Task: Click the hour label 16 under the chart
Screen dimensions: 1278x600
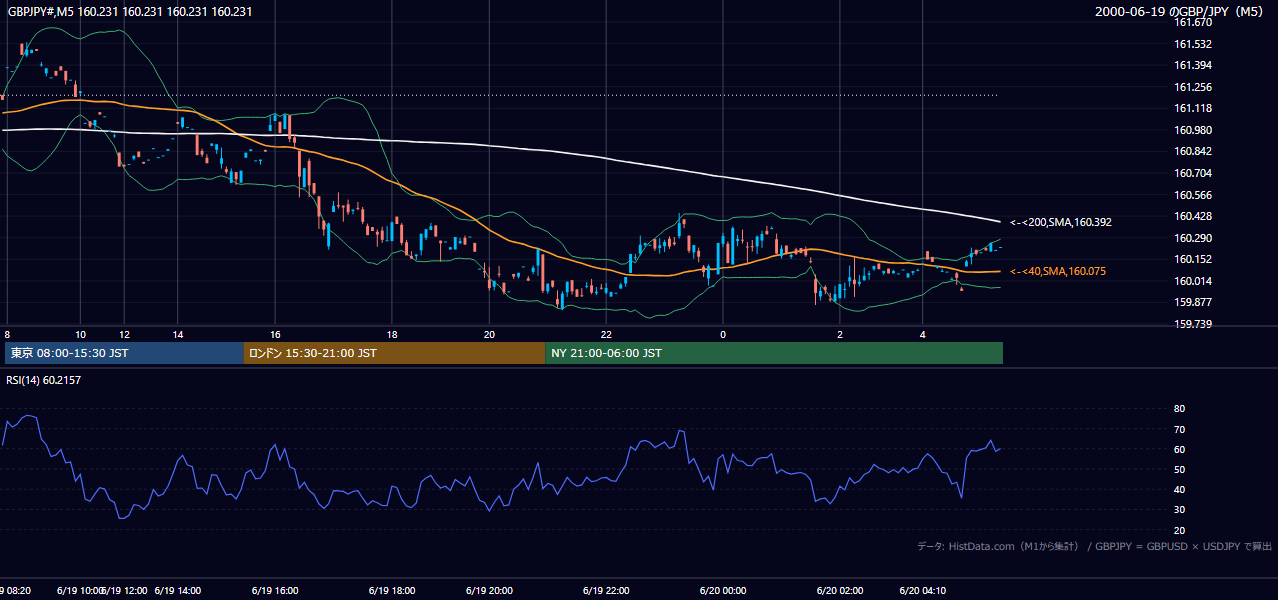Action: click(275, 334)
